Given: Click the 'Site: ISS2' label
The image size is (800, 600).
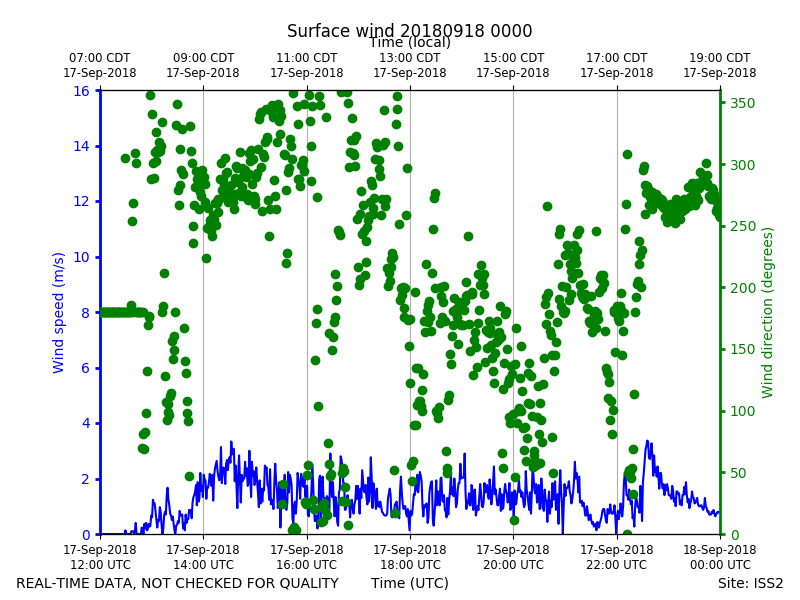Looking at the screenshot, I should (750, 583).
